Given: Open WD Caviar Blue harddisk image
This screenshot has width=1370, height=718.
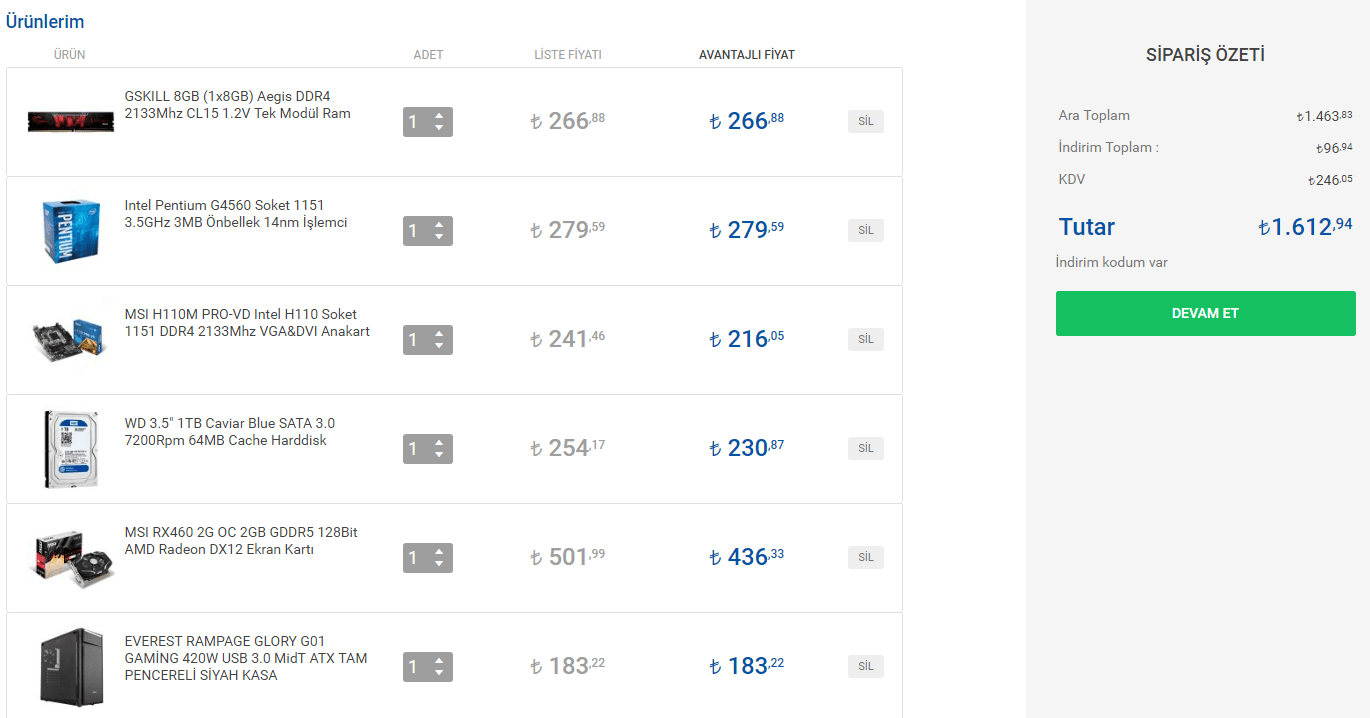Looking at the screenshot, I should [71, 449].
